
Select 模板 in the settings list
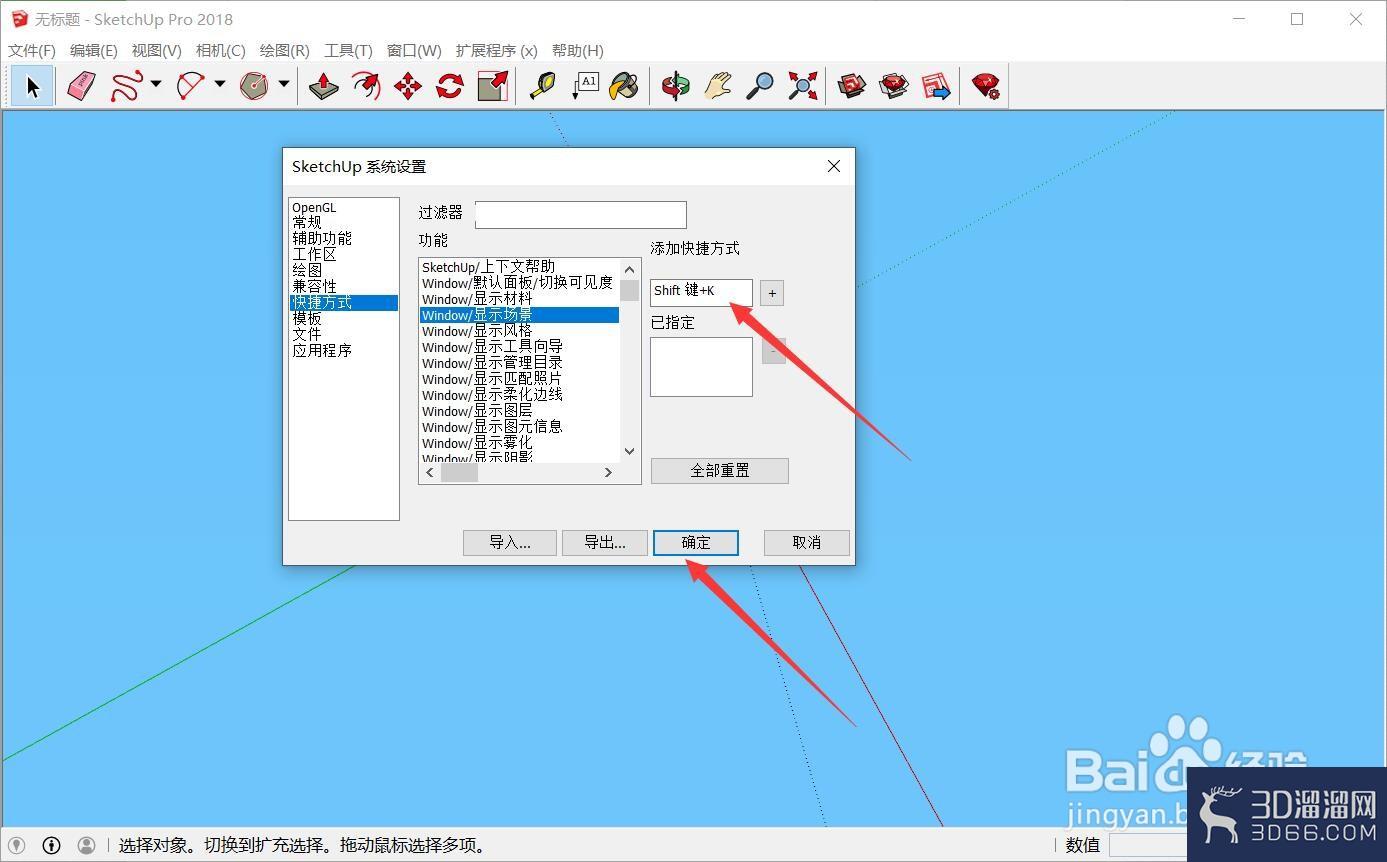[x=307, y=318]
